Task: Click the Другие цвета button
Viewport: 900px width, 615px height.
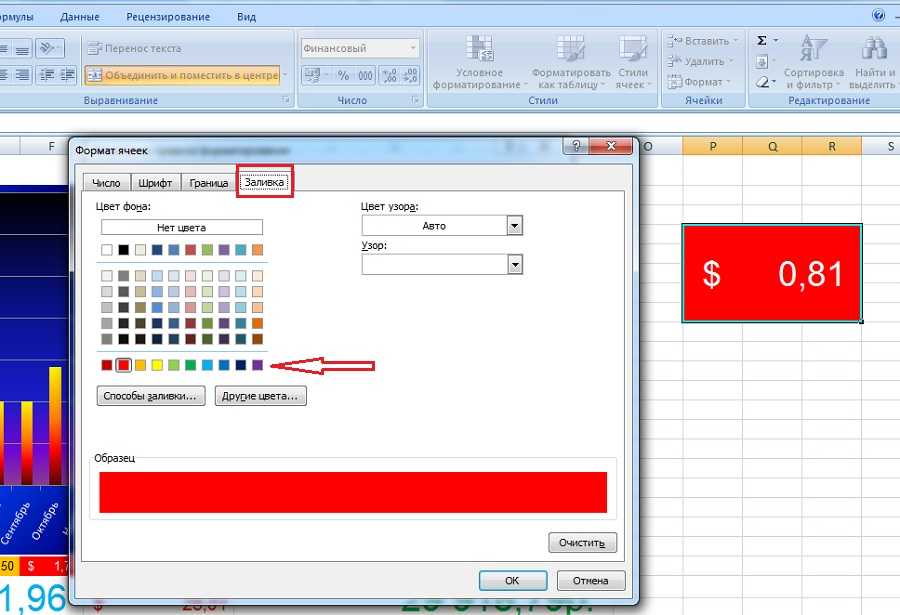Action: pyautogui.click(x=261, y=397)
